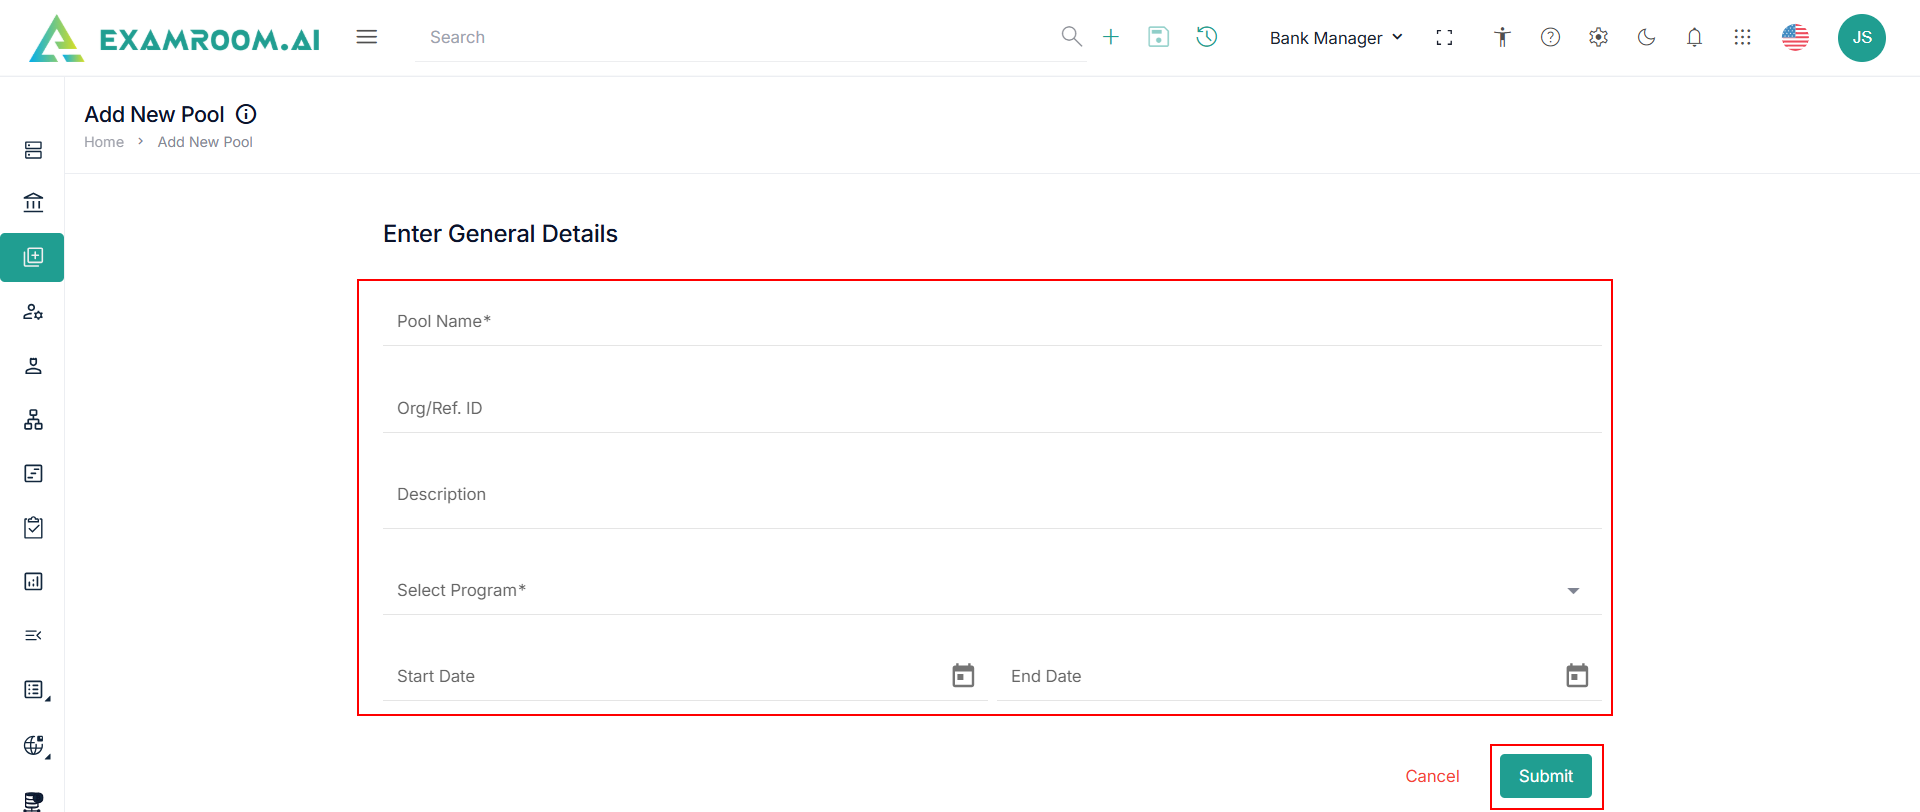Open the clipboard checkmark sidebar icon
Viewport: 1920px width, 812px height.
pyautogui.click(x=33, y=527)
